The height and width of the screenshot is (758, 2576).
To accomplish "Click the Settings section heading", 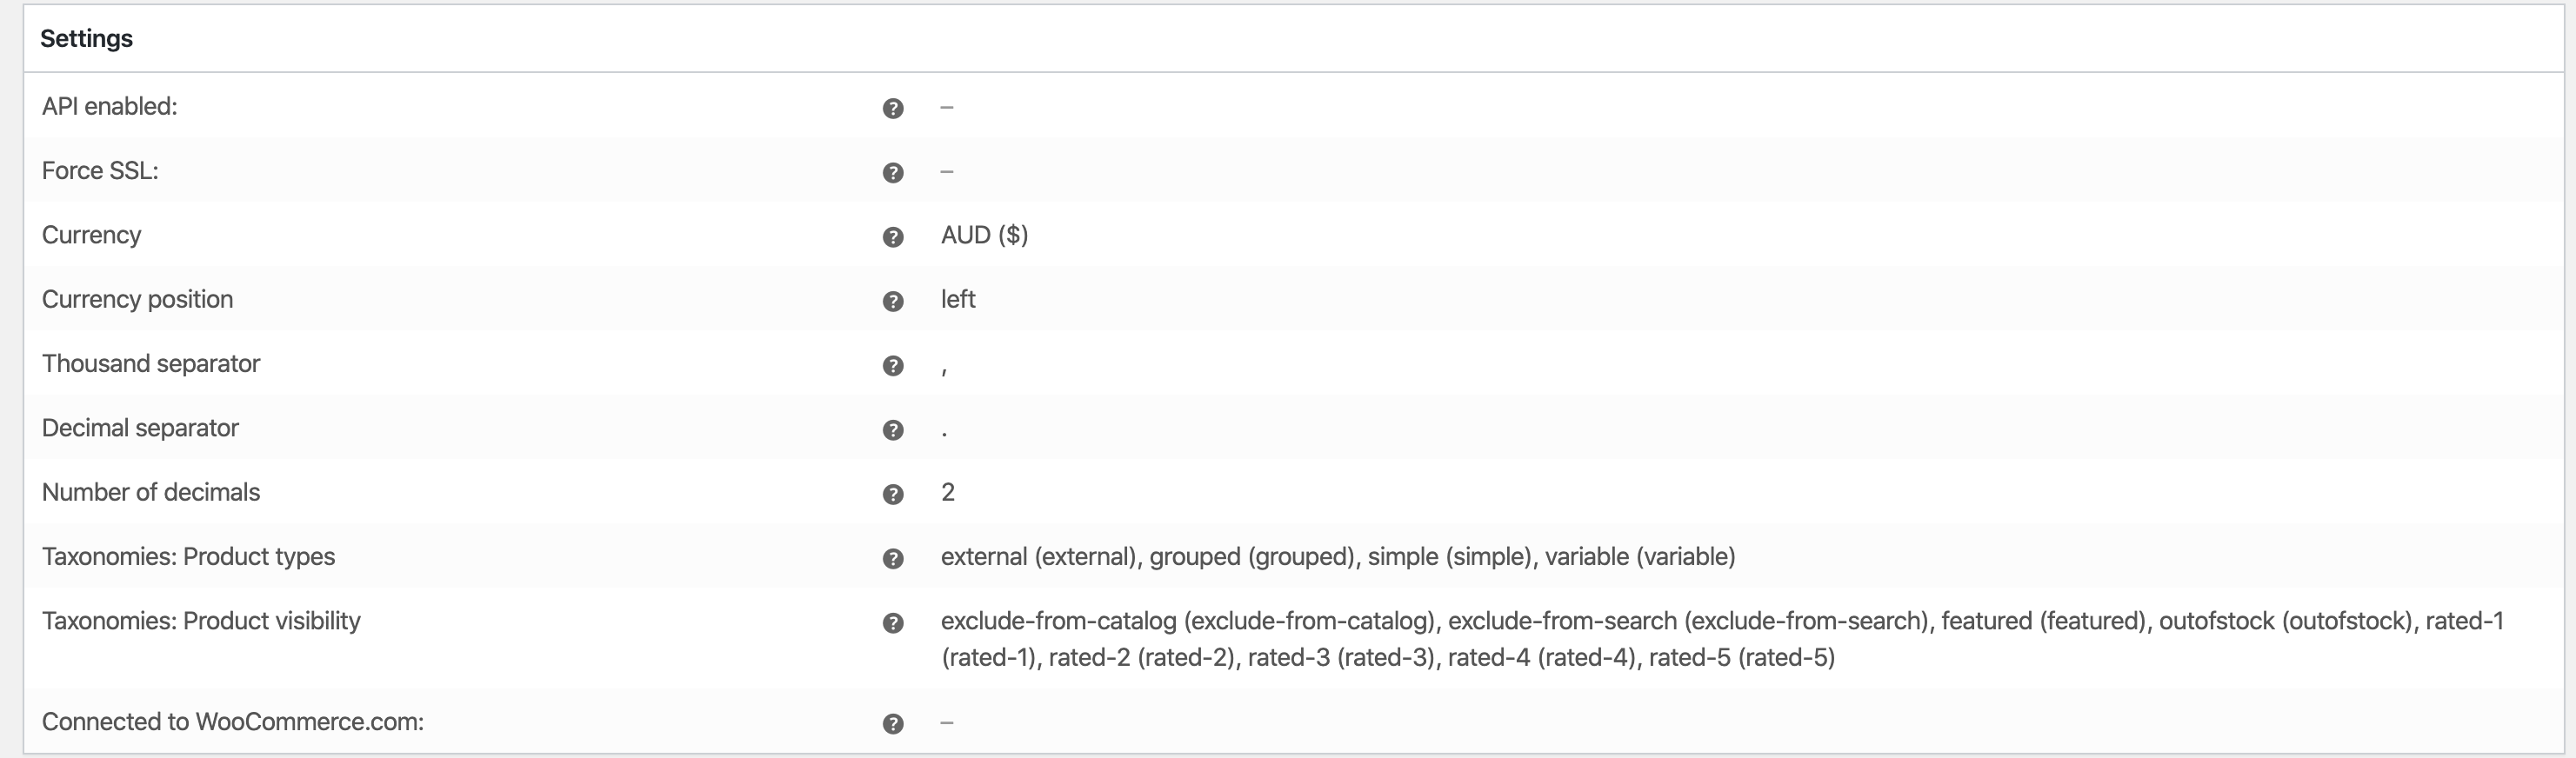I will click(x=86, y=38).
